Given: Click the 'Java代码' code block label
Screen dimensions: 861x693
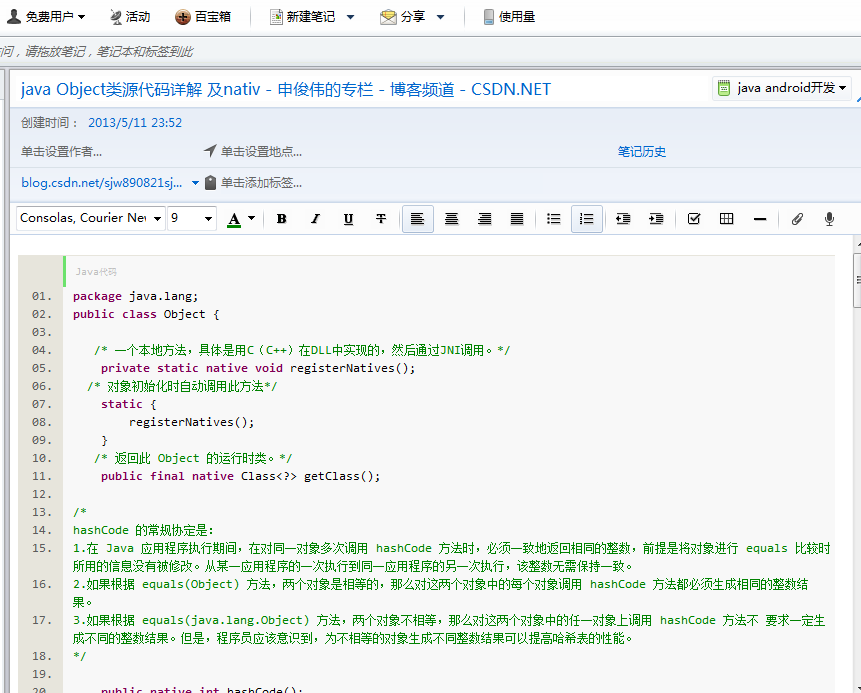Looking at the screenshot, I should (x=96, y=272).
